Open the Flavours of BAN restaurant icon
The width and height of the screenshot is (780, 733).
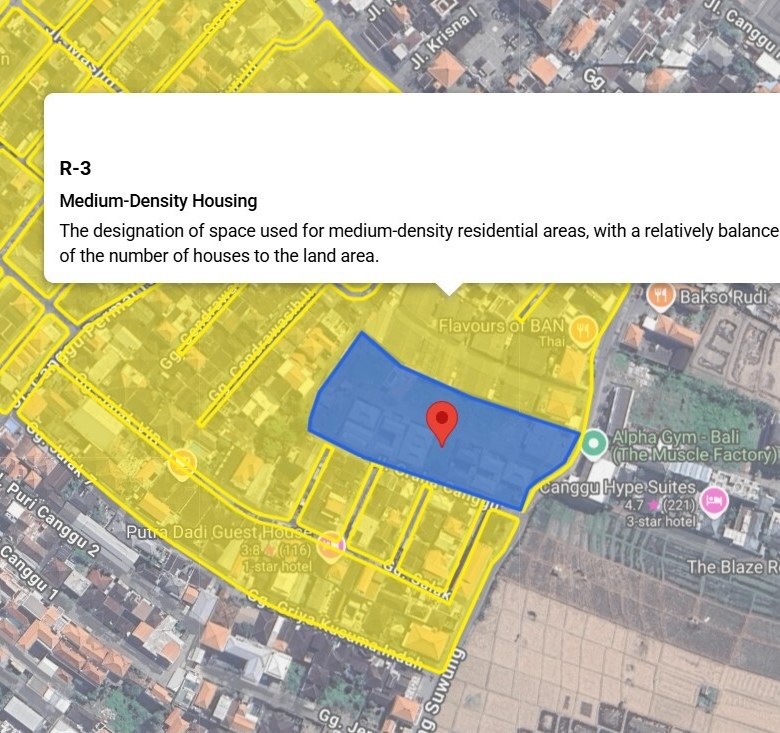pos(583,329)
